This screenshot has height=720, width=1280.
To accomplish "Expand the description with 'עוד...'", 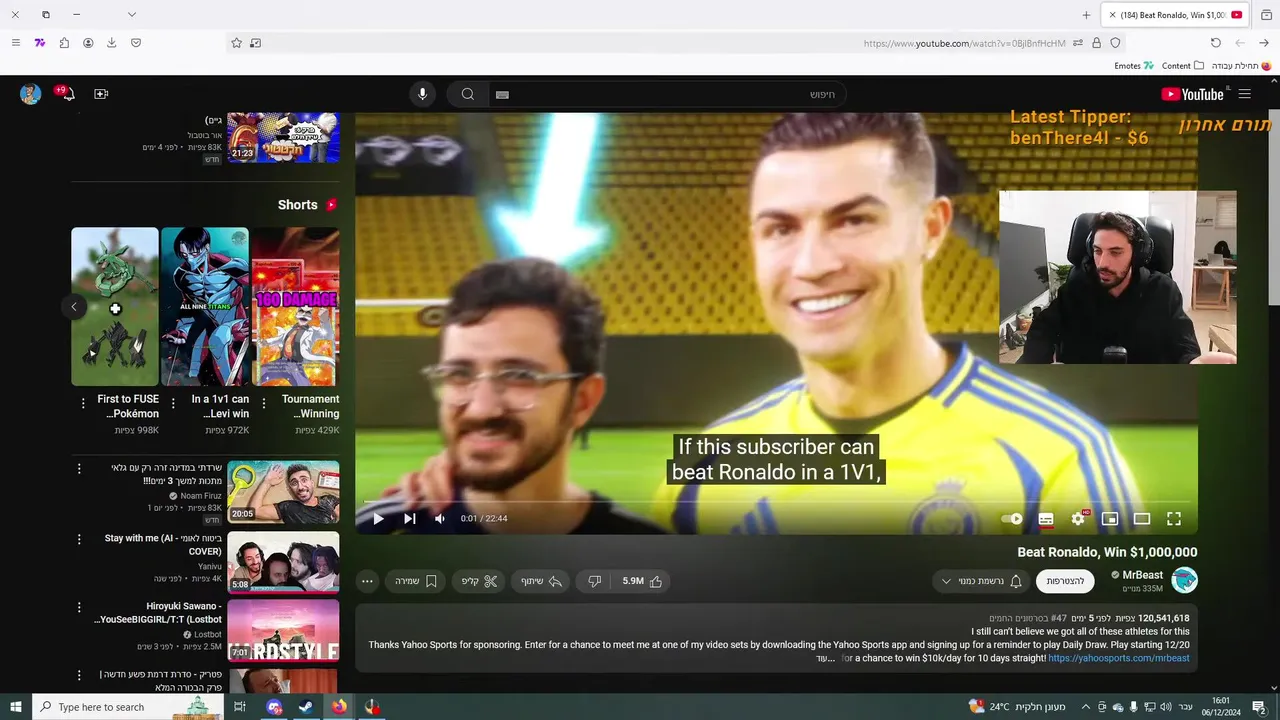I will (824, 658).
